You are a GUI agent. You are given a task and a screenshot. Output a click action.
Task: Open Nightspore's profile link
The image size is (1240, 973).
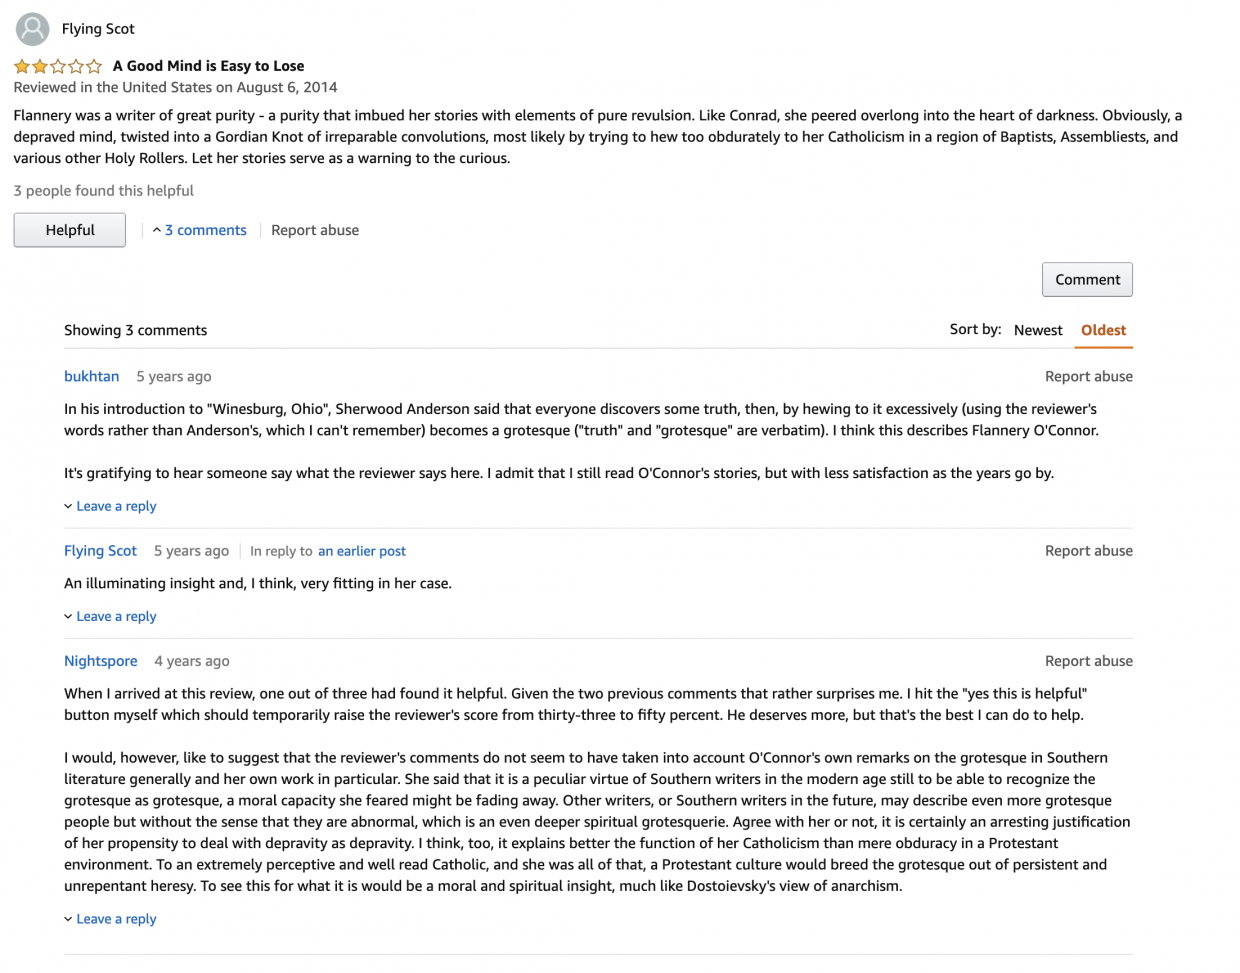(x=101, y=660)
